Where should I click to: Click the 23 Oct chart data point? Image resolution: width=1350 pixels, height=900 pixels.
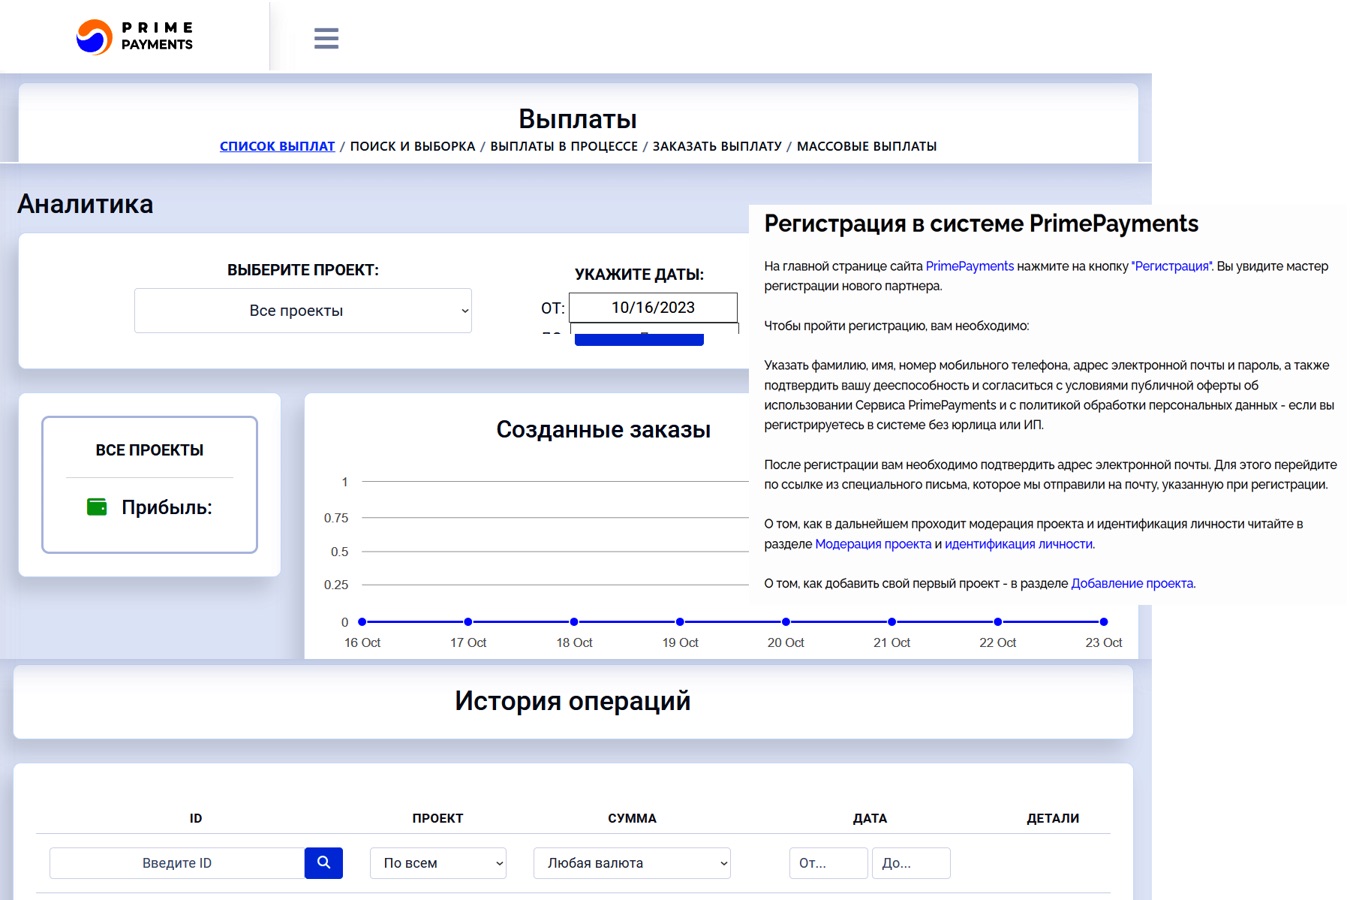point(1104,622)
